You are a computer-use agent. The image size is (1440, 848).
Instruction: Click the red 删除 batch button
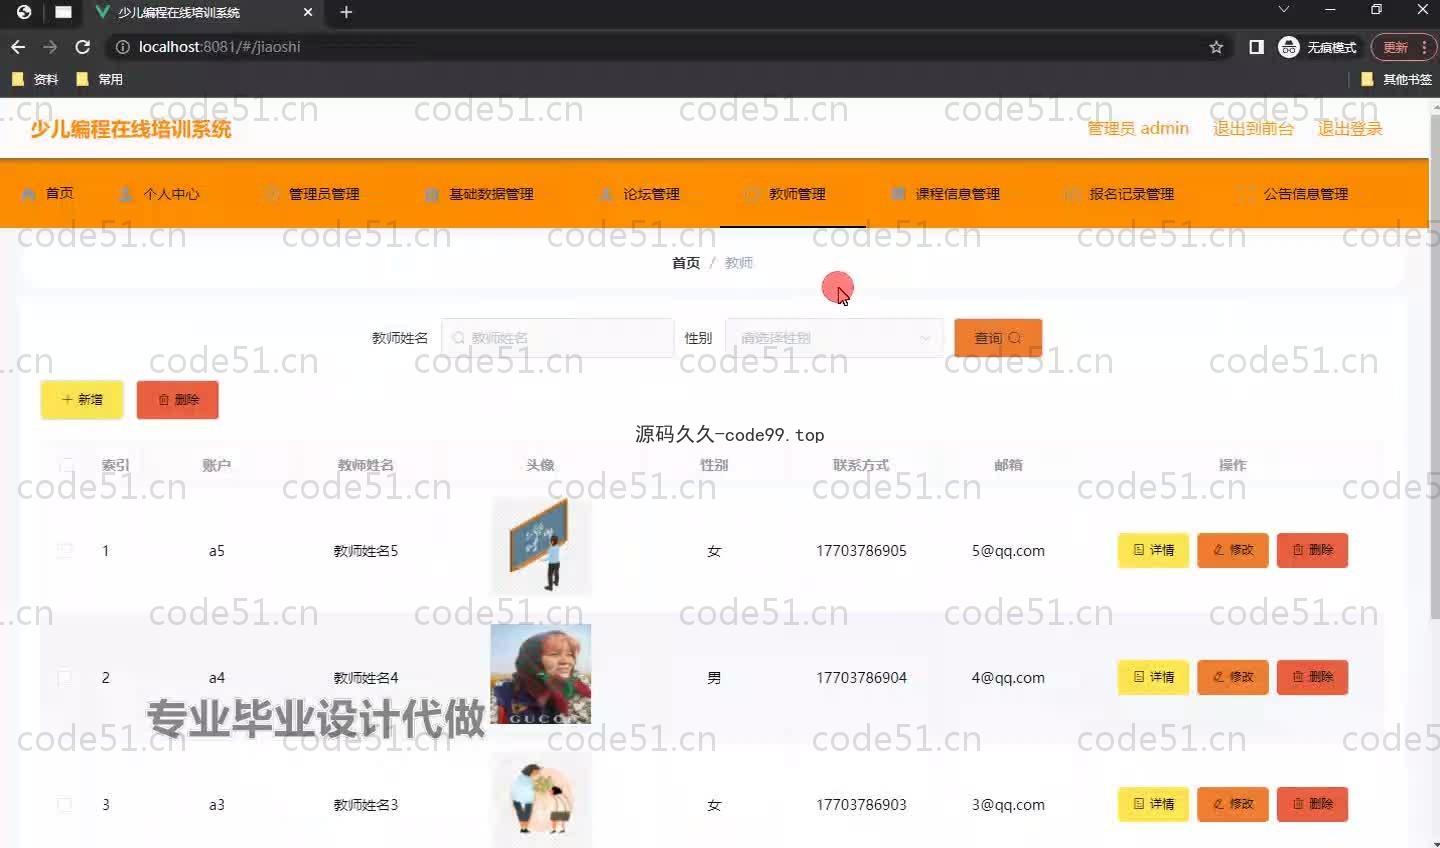pyautogui.click(x=177, y=399)
